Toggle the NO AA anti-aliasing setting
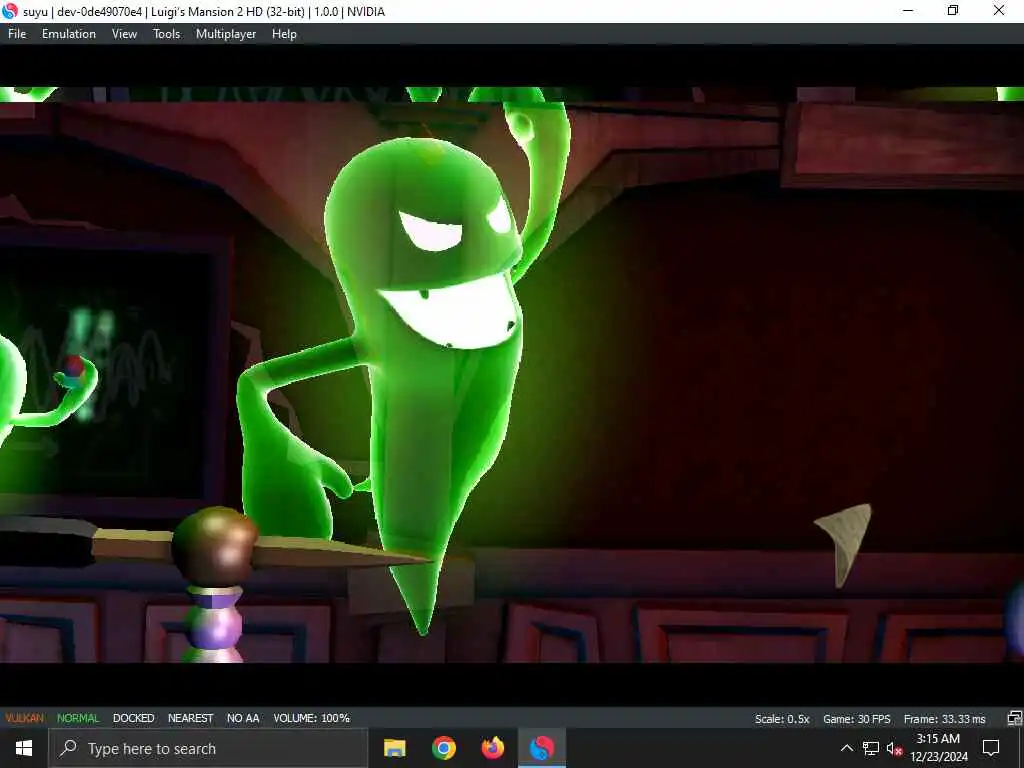This screenshot has height=768, width=1024. pos(243,718)
